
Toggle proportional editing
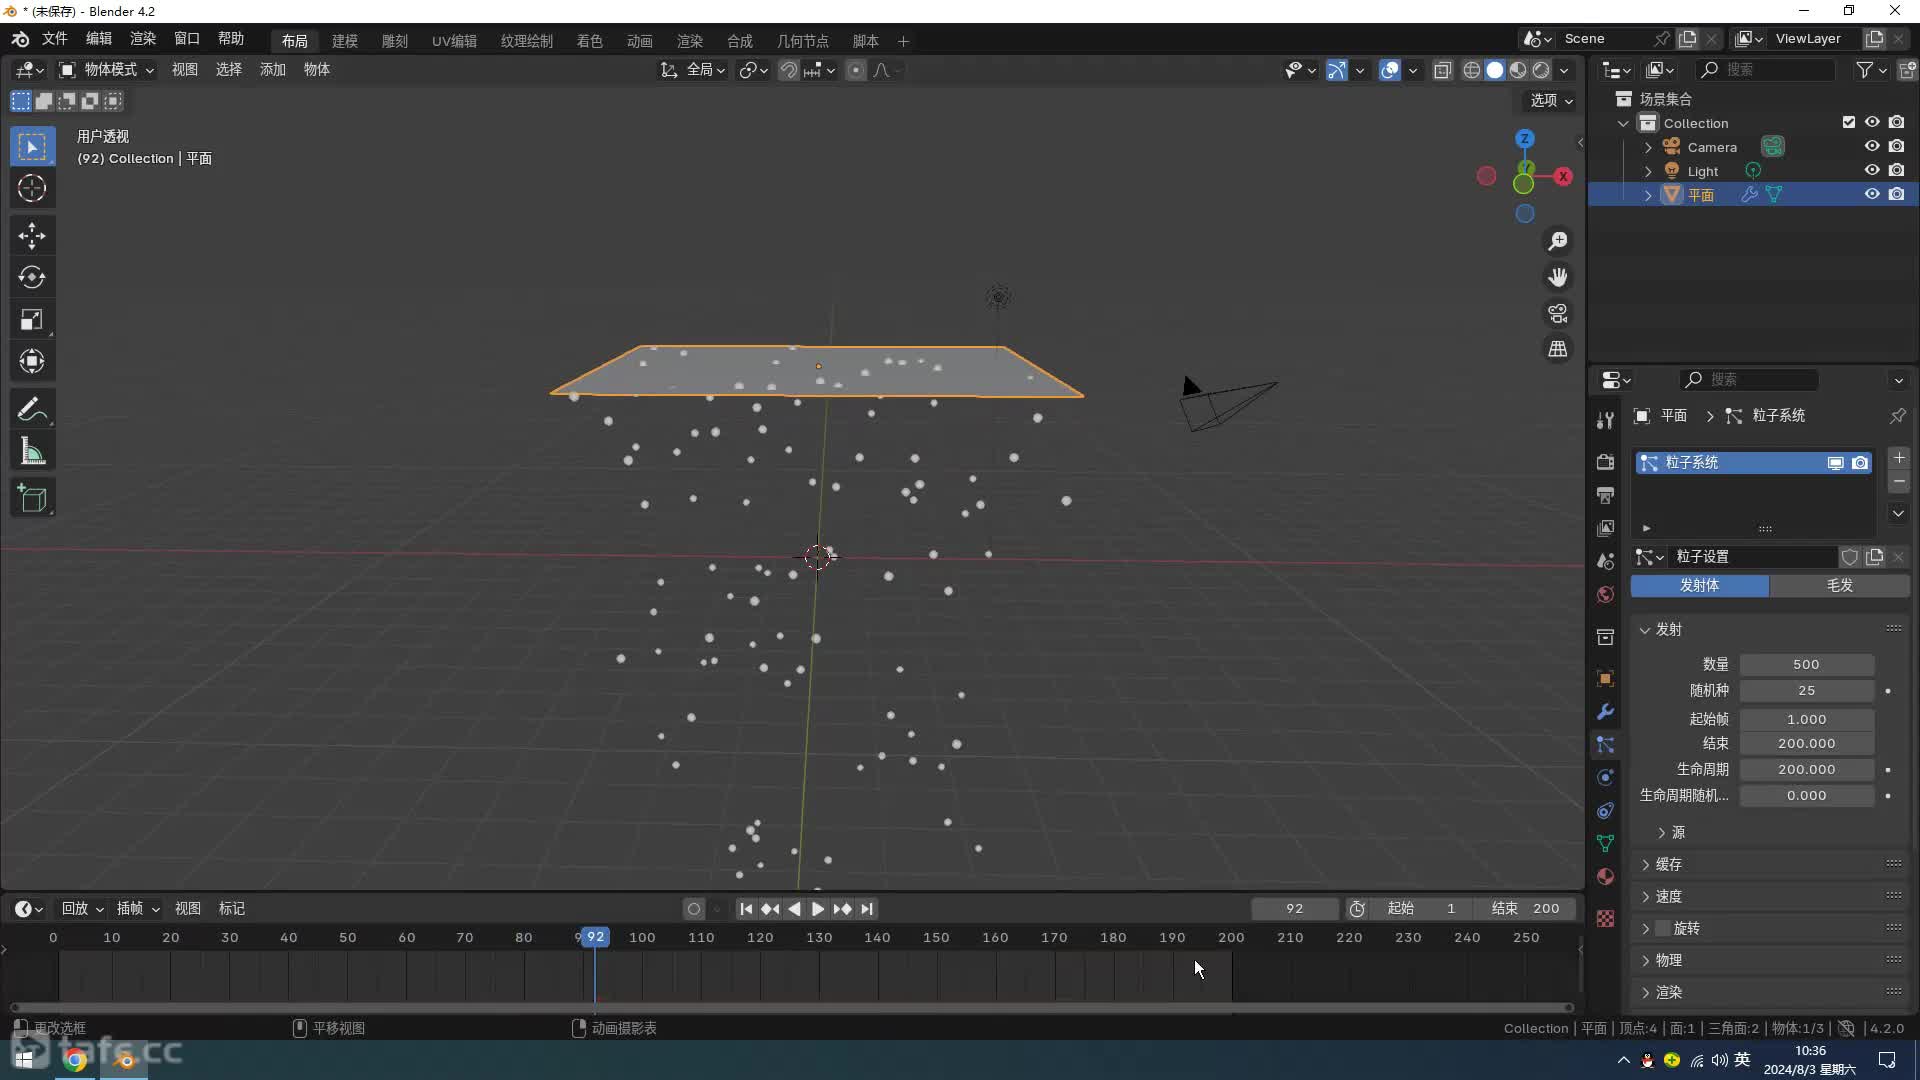click(855, 70)
